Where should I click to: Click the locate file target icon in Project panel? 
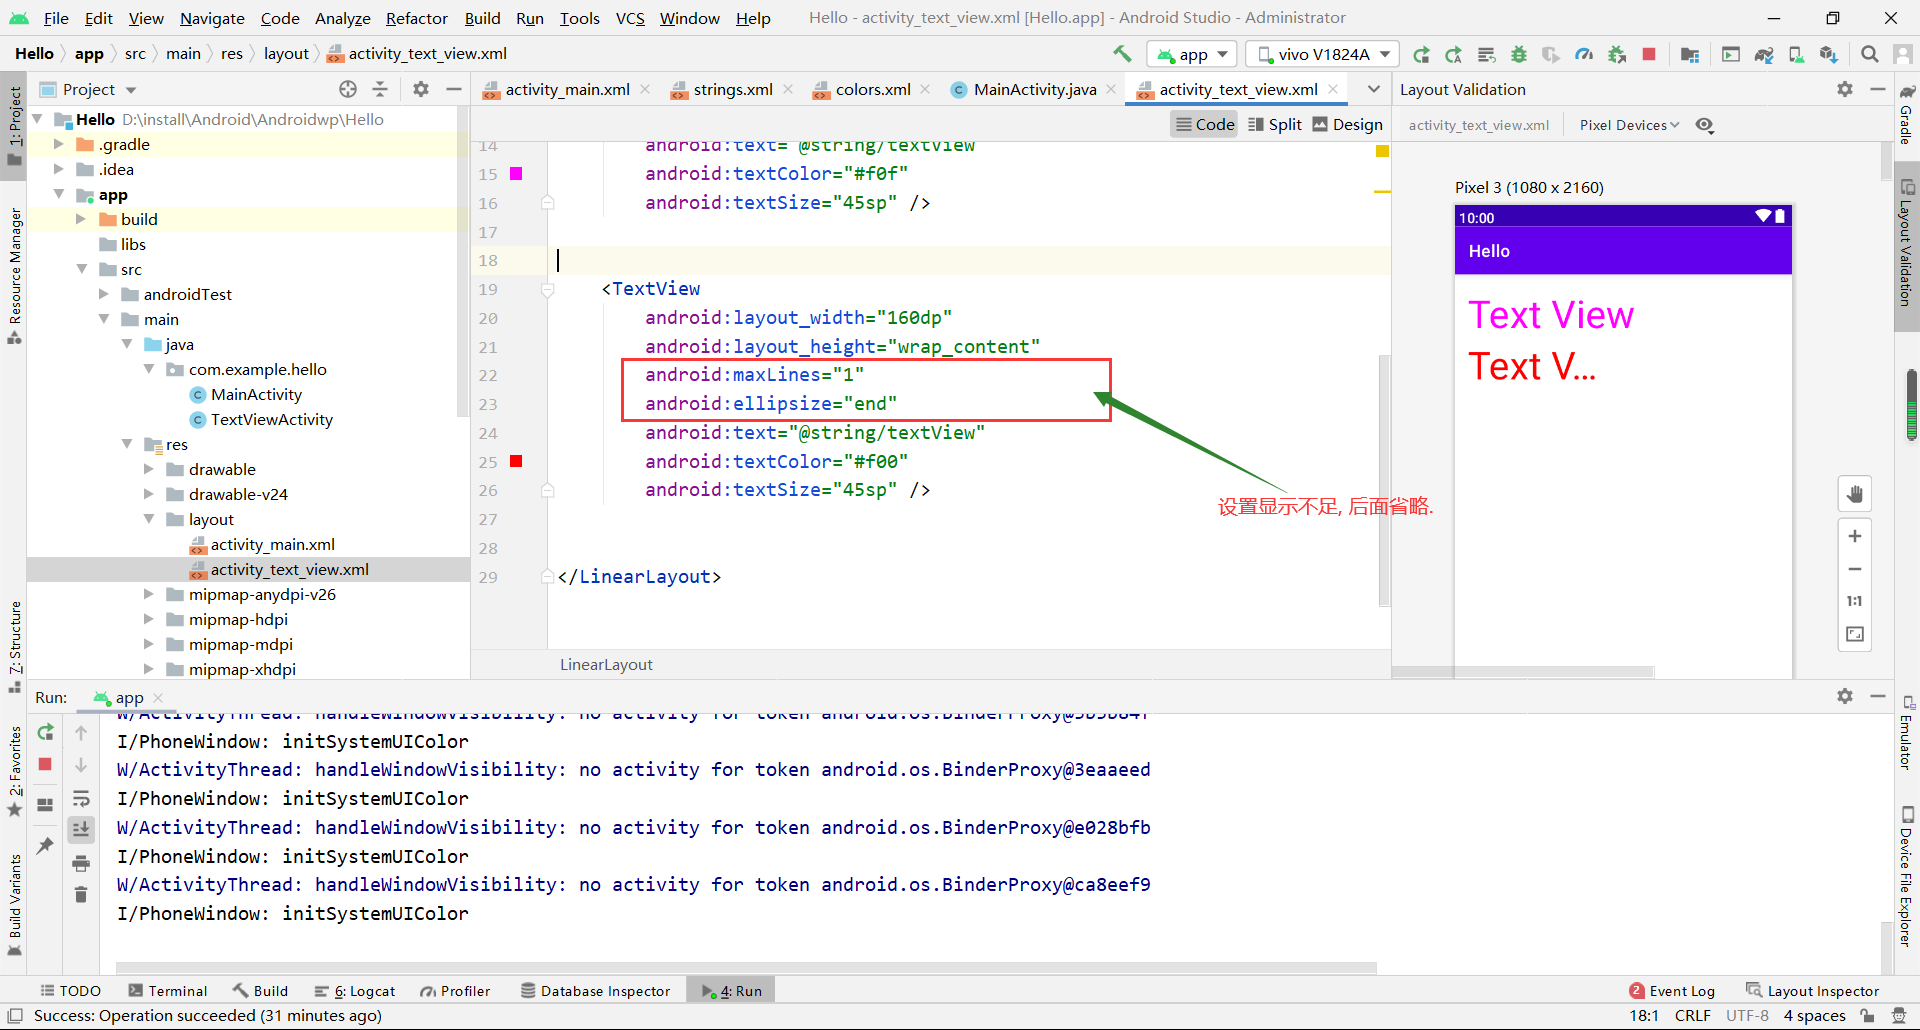(x=348, y=89)
